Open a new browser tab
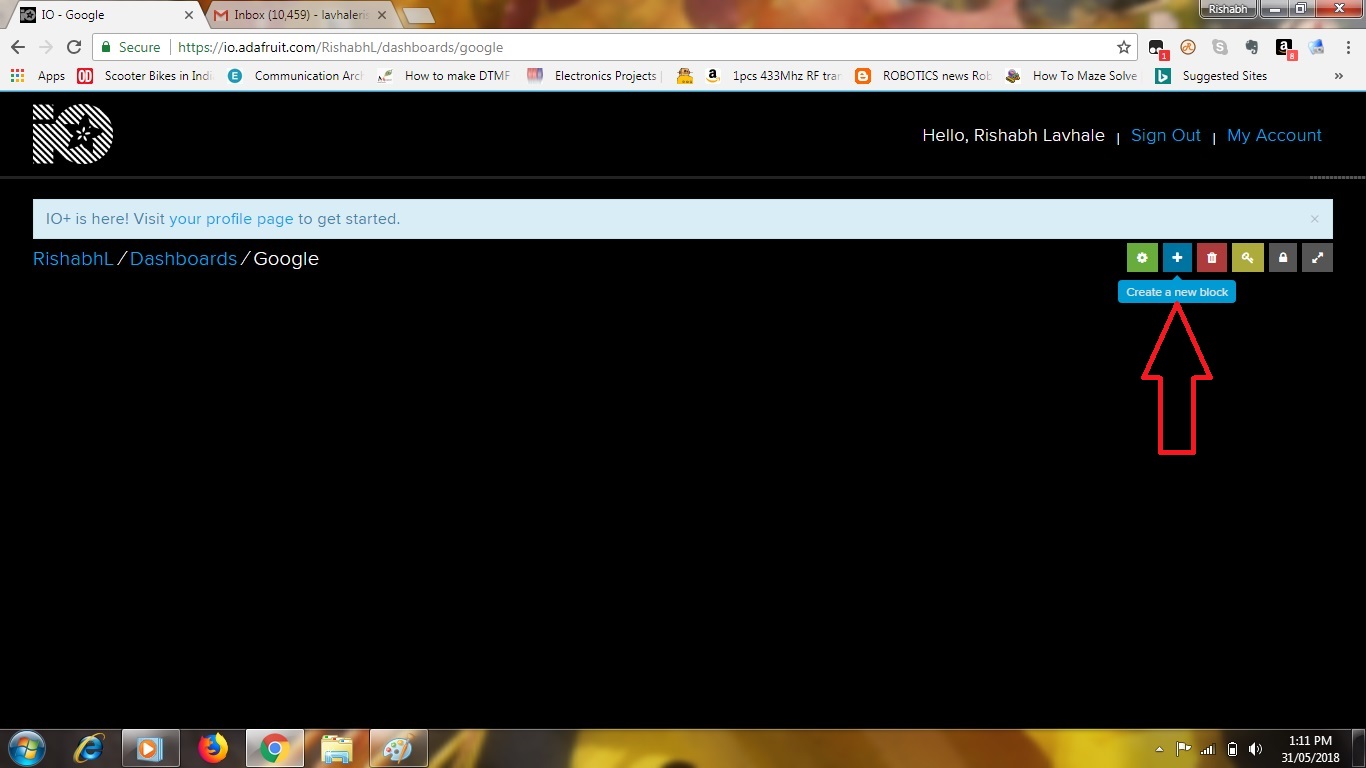This screenshot has width=1366, height=768. coord(418,15)
